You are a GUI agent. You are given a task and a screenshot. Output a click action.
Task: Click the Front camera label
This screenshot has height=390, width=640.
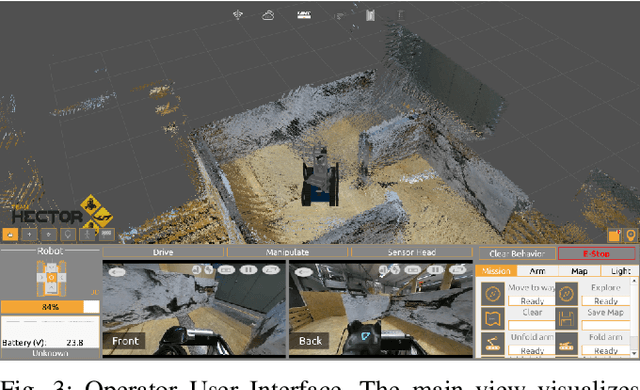pos(125,341)
